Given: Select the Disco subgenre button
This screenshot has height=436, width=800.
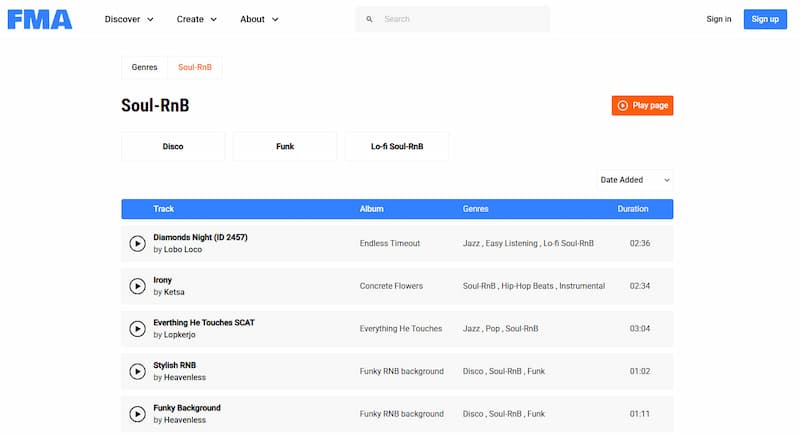Looking at the screenshot, I should point(173,146).
